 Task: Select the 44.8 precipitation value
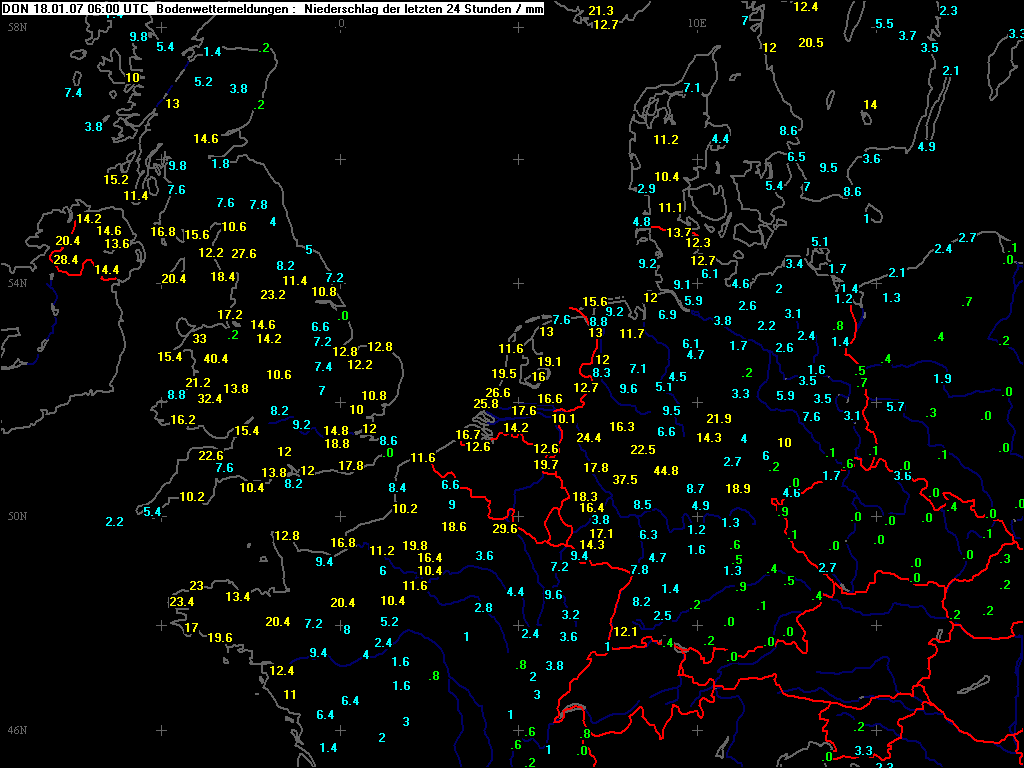click(665, 470)
